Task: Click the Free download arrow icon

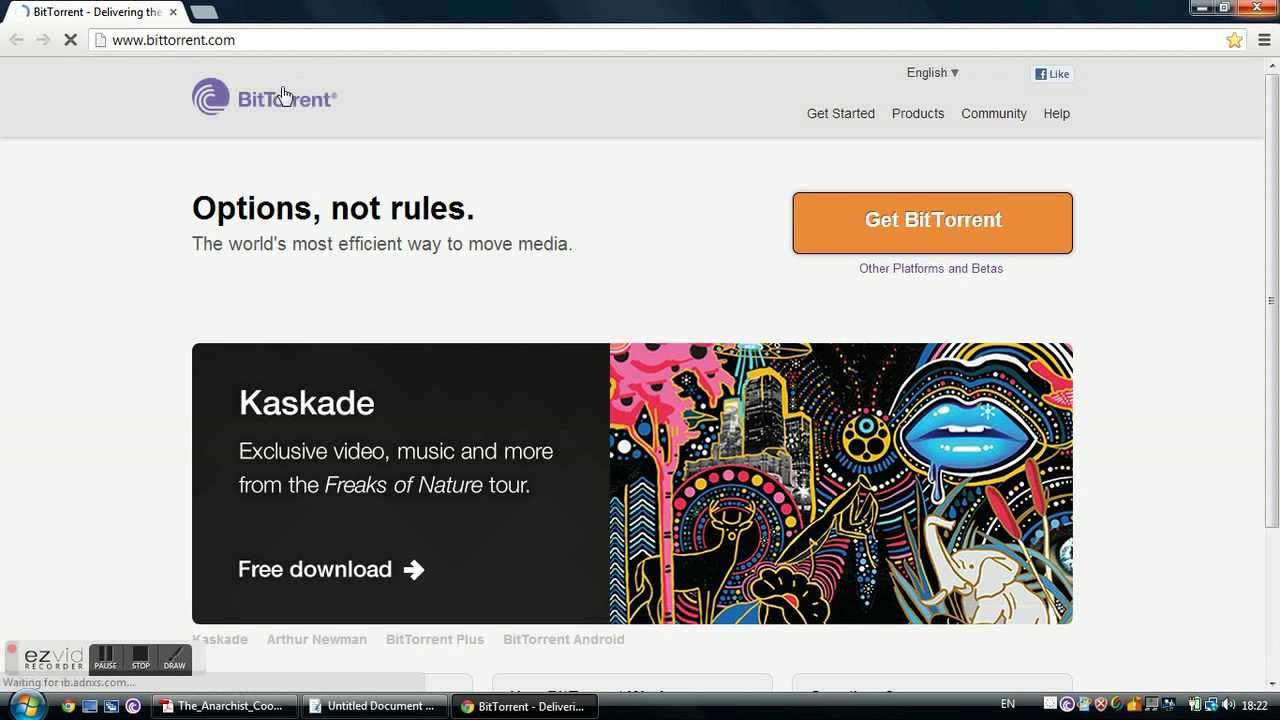Action: coord(414,570)
